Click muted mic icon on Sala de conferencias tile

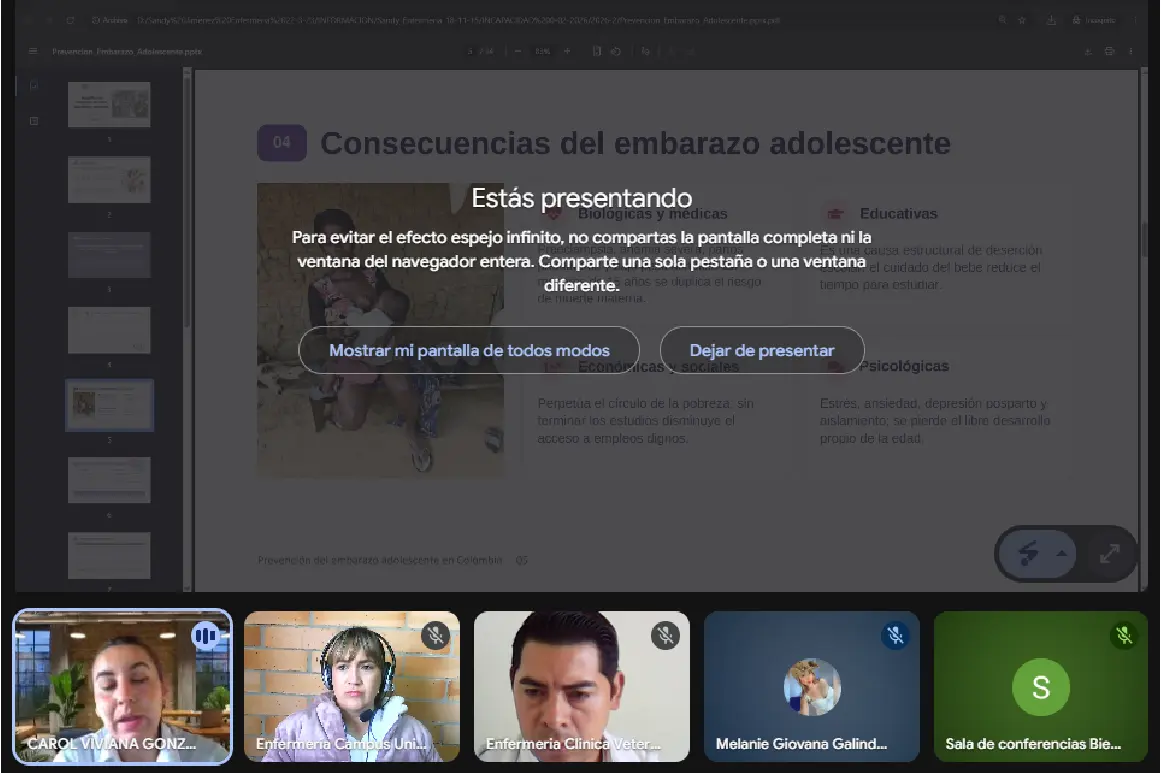coord(1124,635)
